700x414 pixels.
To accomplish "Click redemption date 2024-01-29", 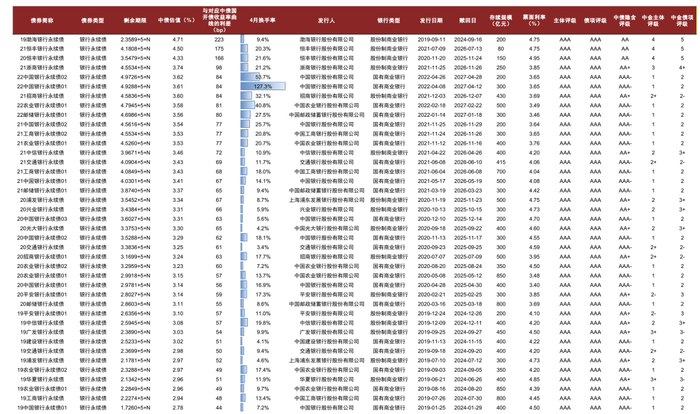I will click(x=468, y=407).
